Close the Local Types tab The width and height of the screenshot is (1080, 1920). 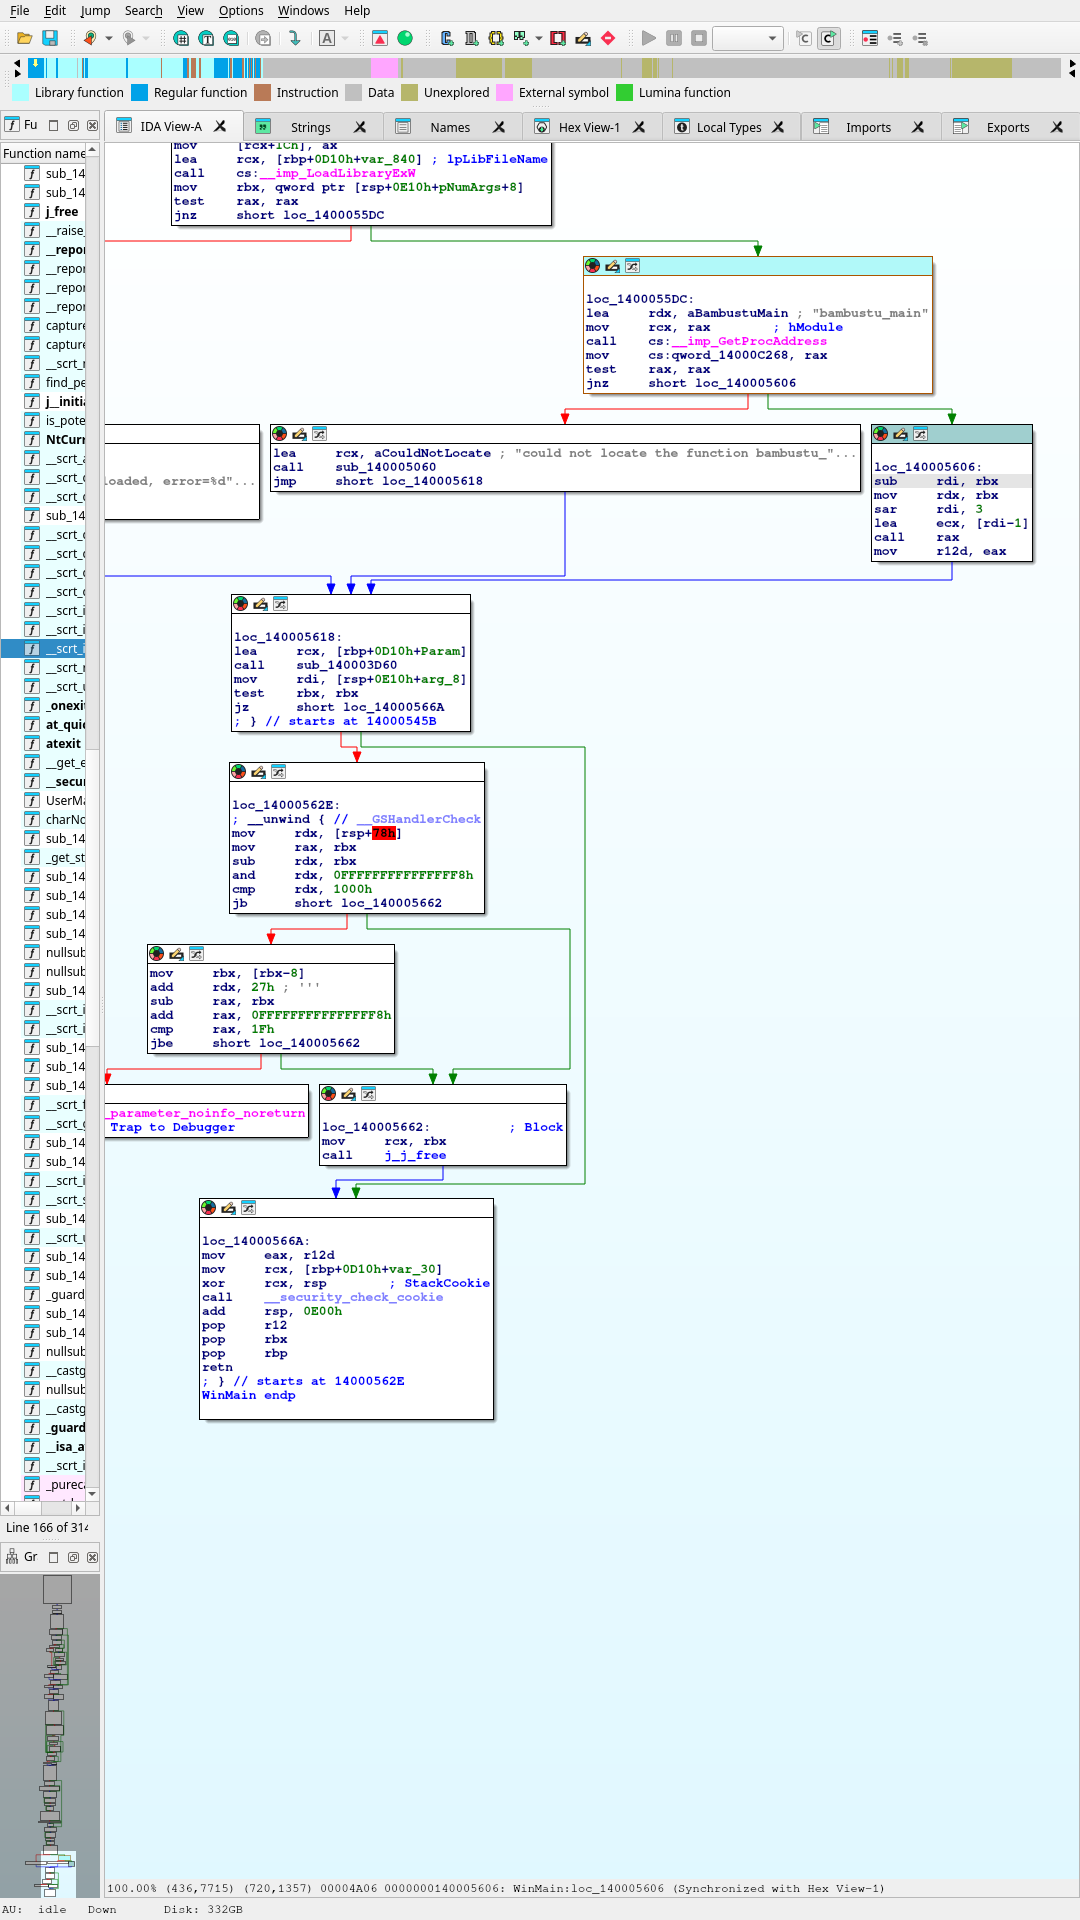[x=778, y=127]
